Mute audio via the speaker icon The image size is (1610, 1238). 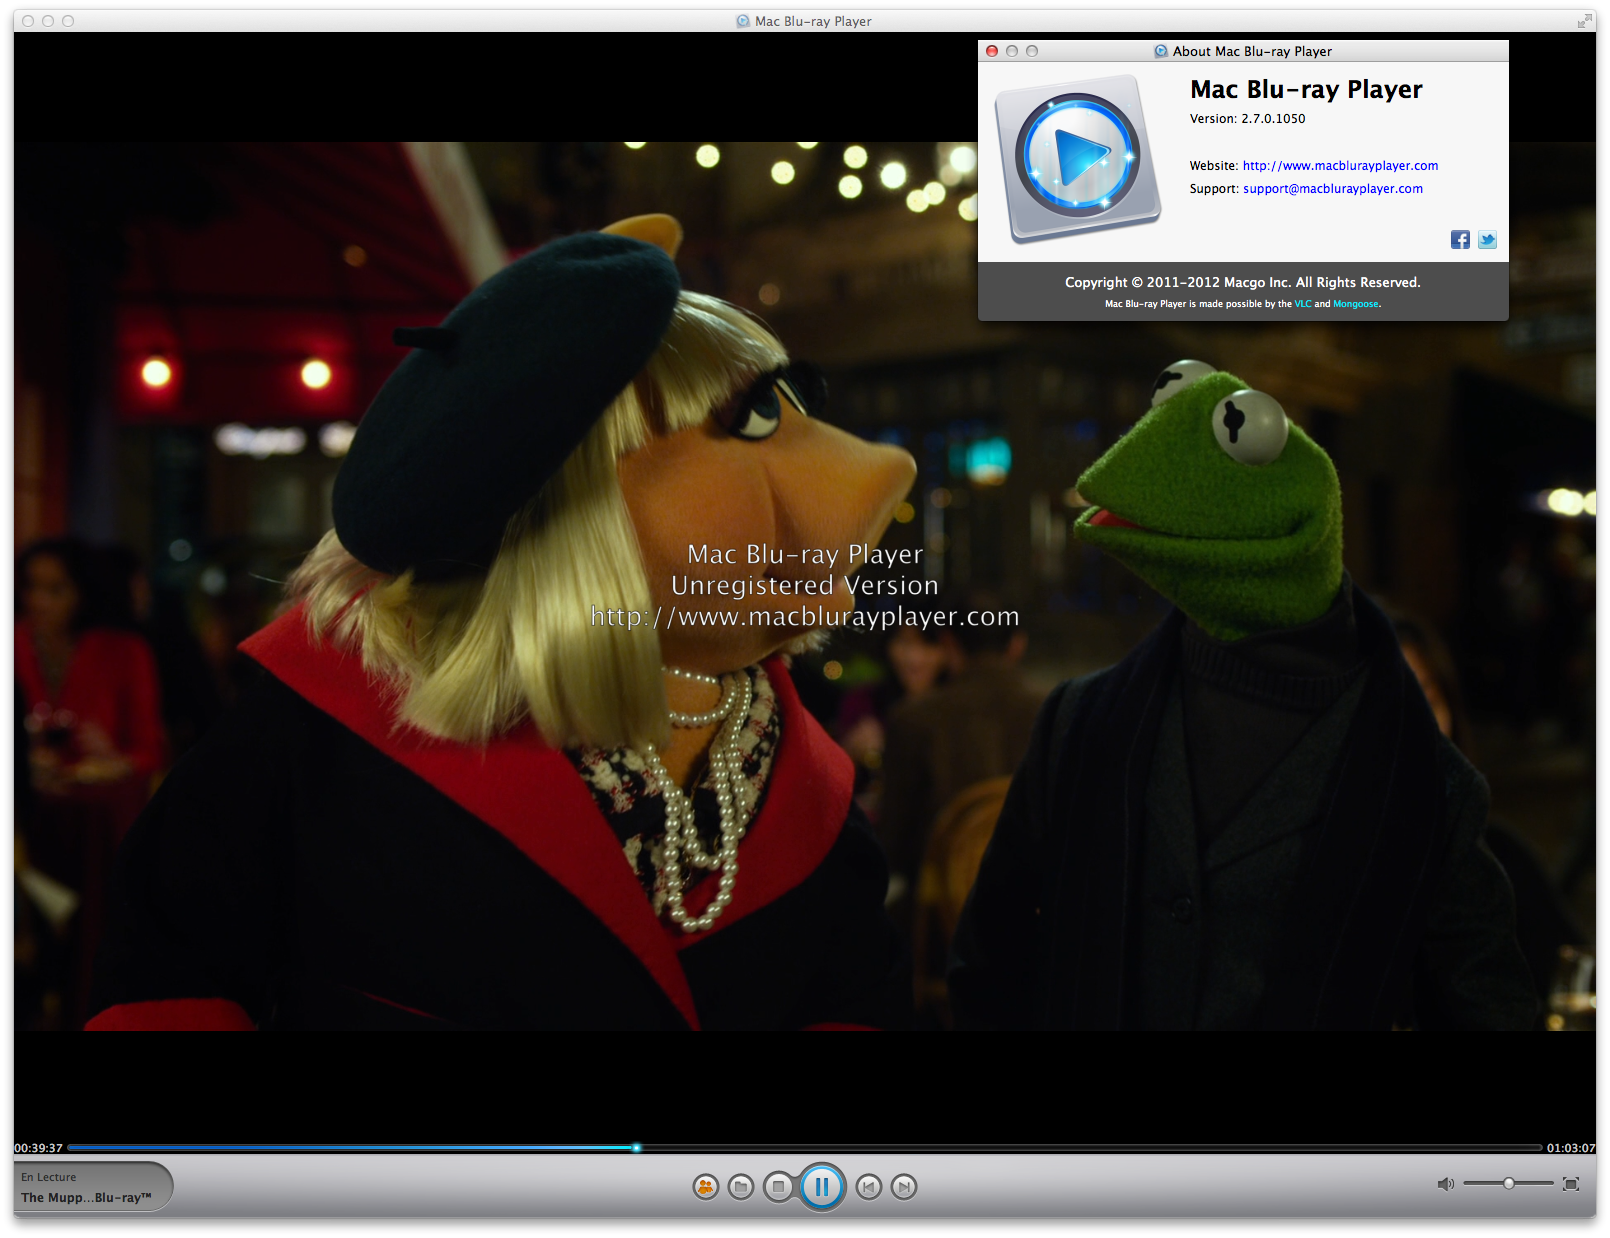click(x=1445, y=1184)
